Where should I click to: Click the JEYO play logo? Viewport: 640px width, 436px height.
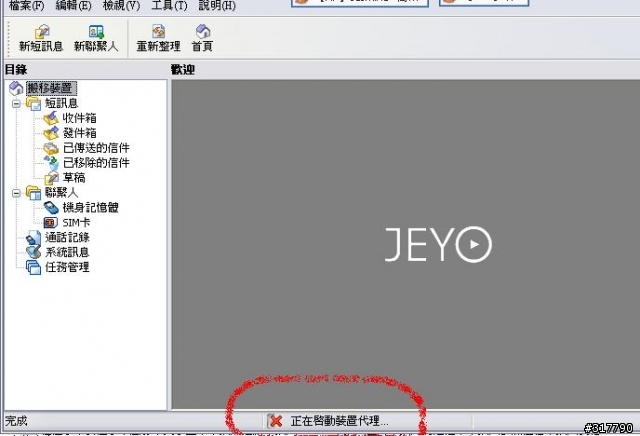438,244
